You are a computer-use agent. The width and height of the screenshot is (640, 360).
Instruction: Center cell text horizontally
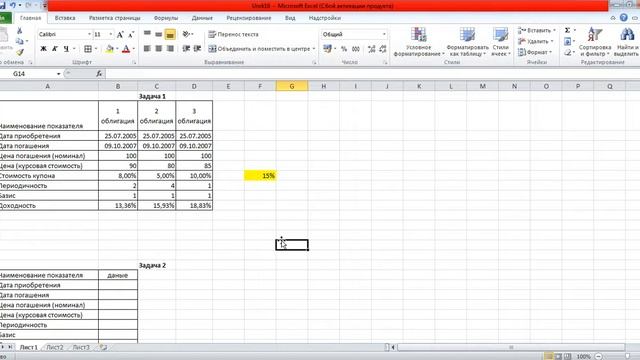point(159,49)
